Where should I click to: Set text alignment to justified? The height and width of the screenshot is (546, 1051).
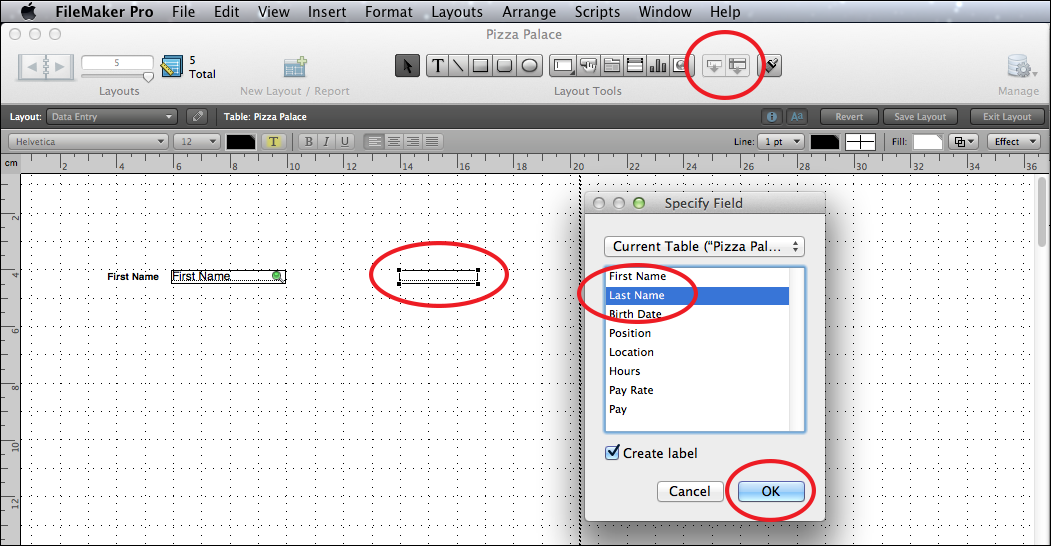[x=432, y=141]
